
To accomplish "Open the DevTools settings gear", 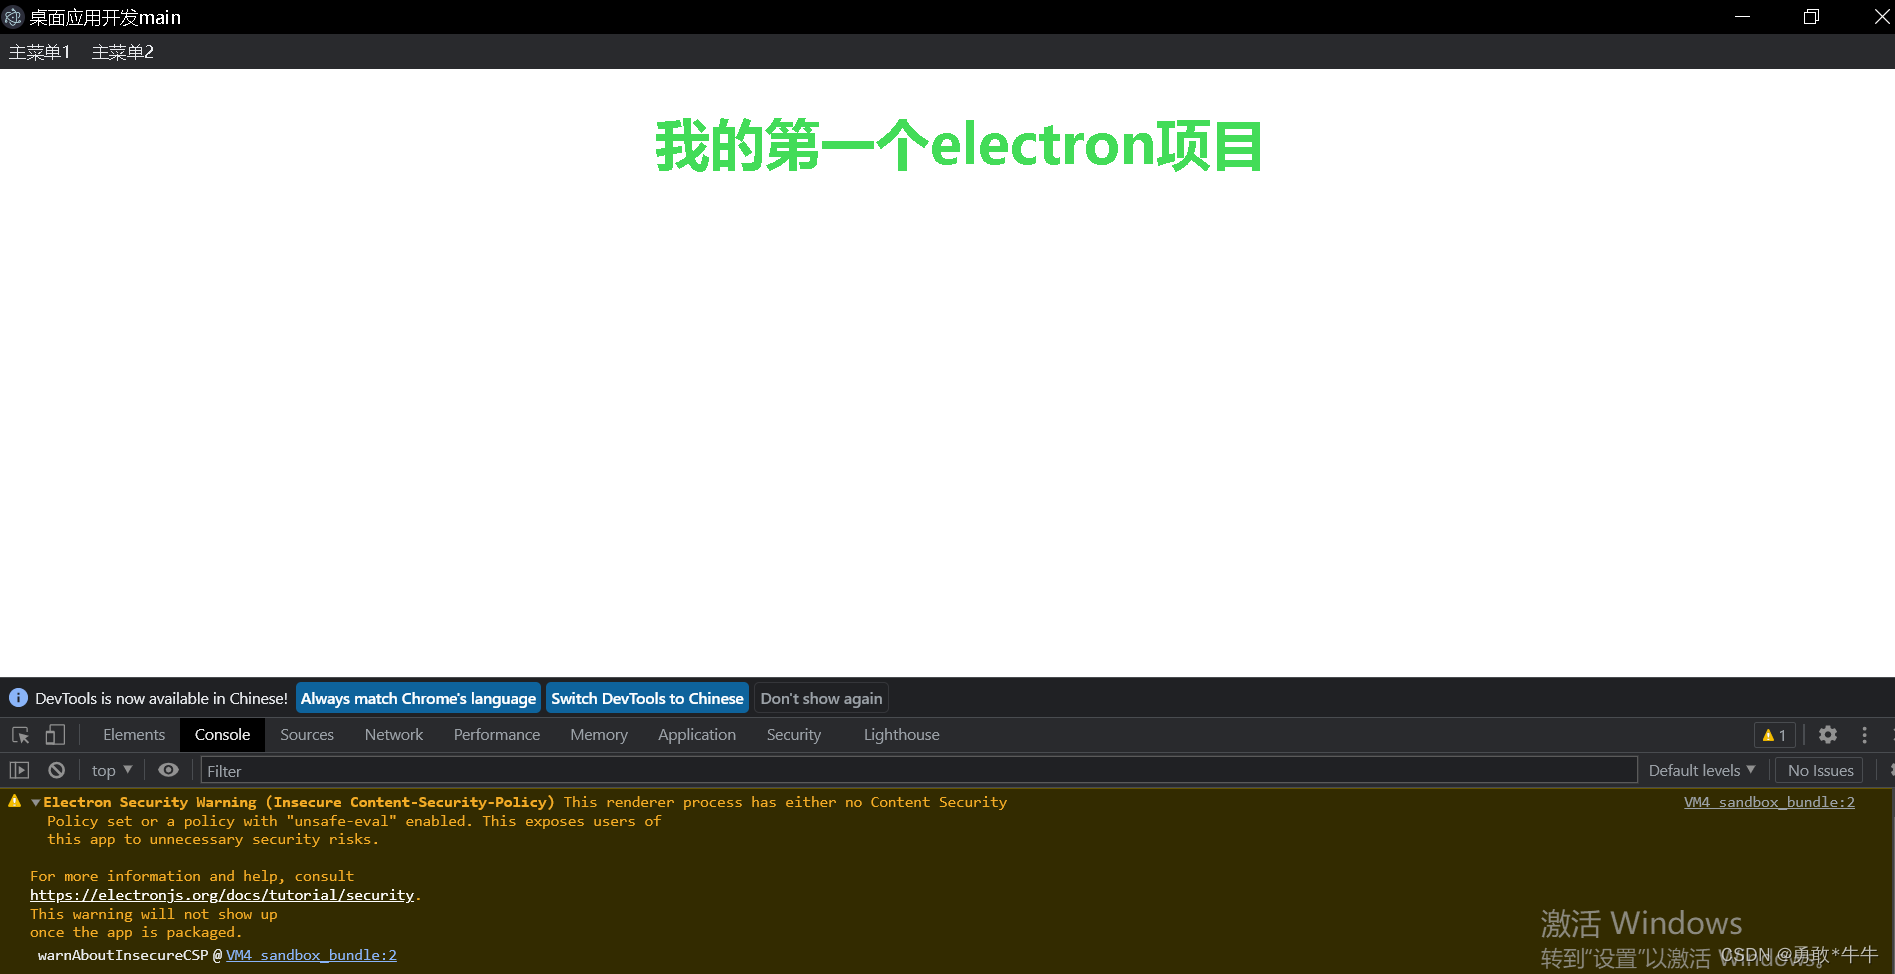I will click(1827, 735).
